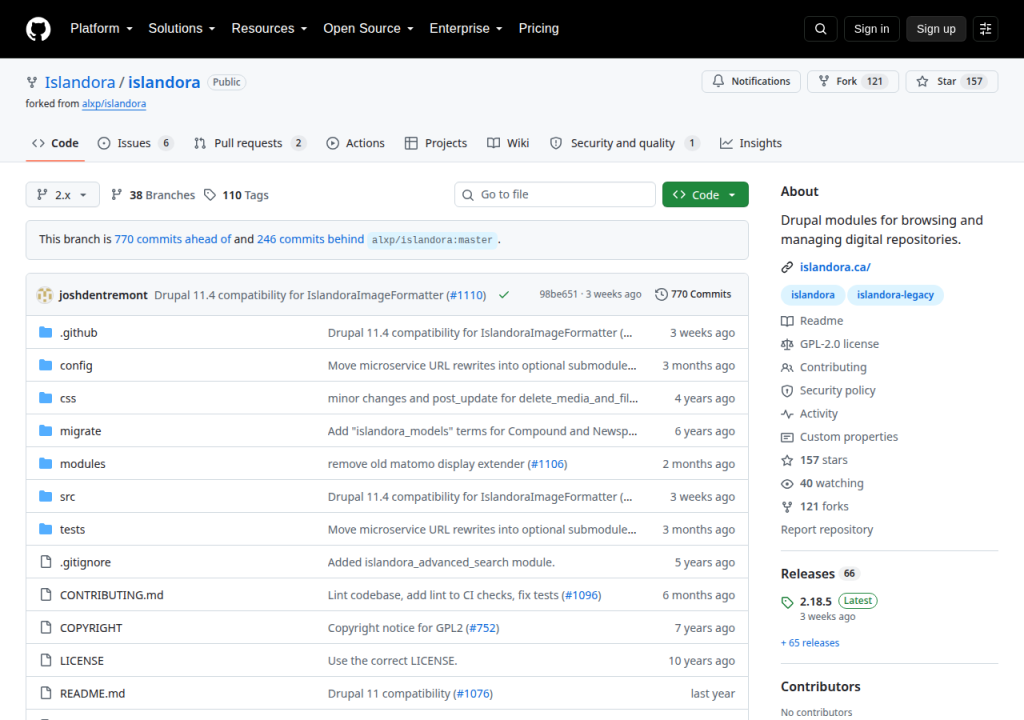Click joshdentremont's avatar image
Viewport: 1024px width, 720px height.
pyautogui.click(x=44, y=295)
